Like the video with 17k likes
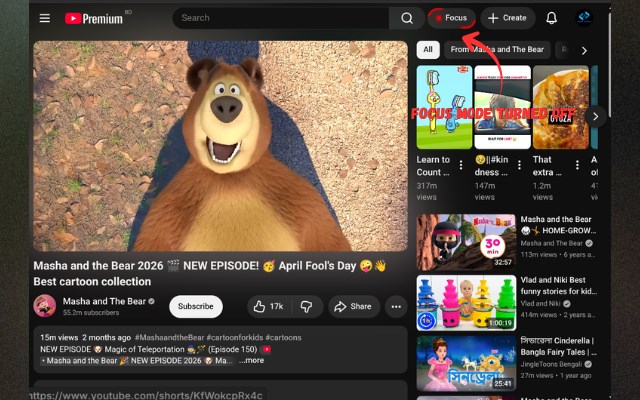 269,307
